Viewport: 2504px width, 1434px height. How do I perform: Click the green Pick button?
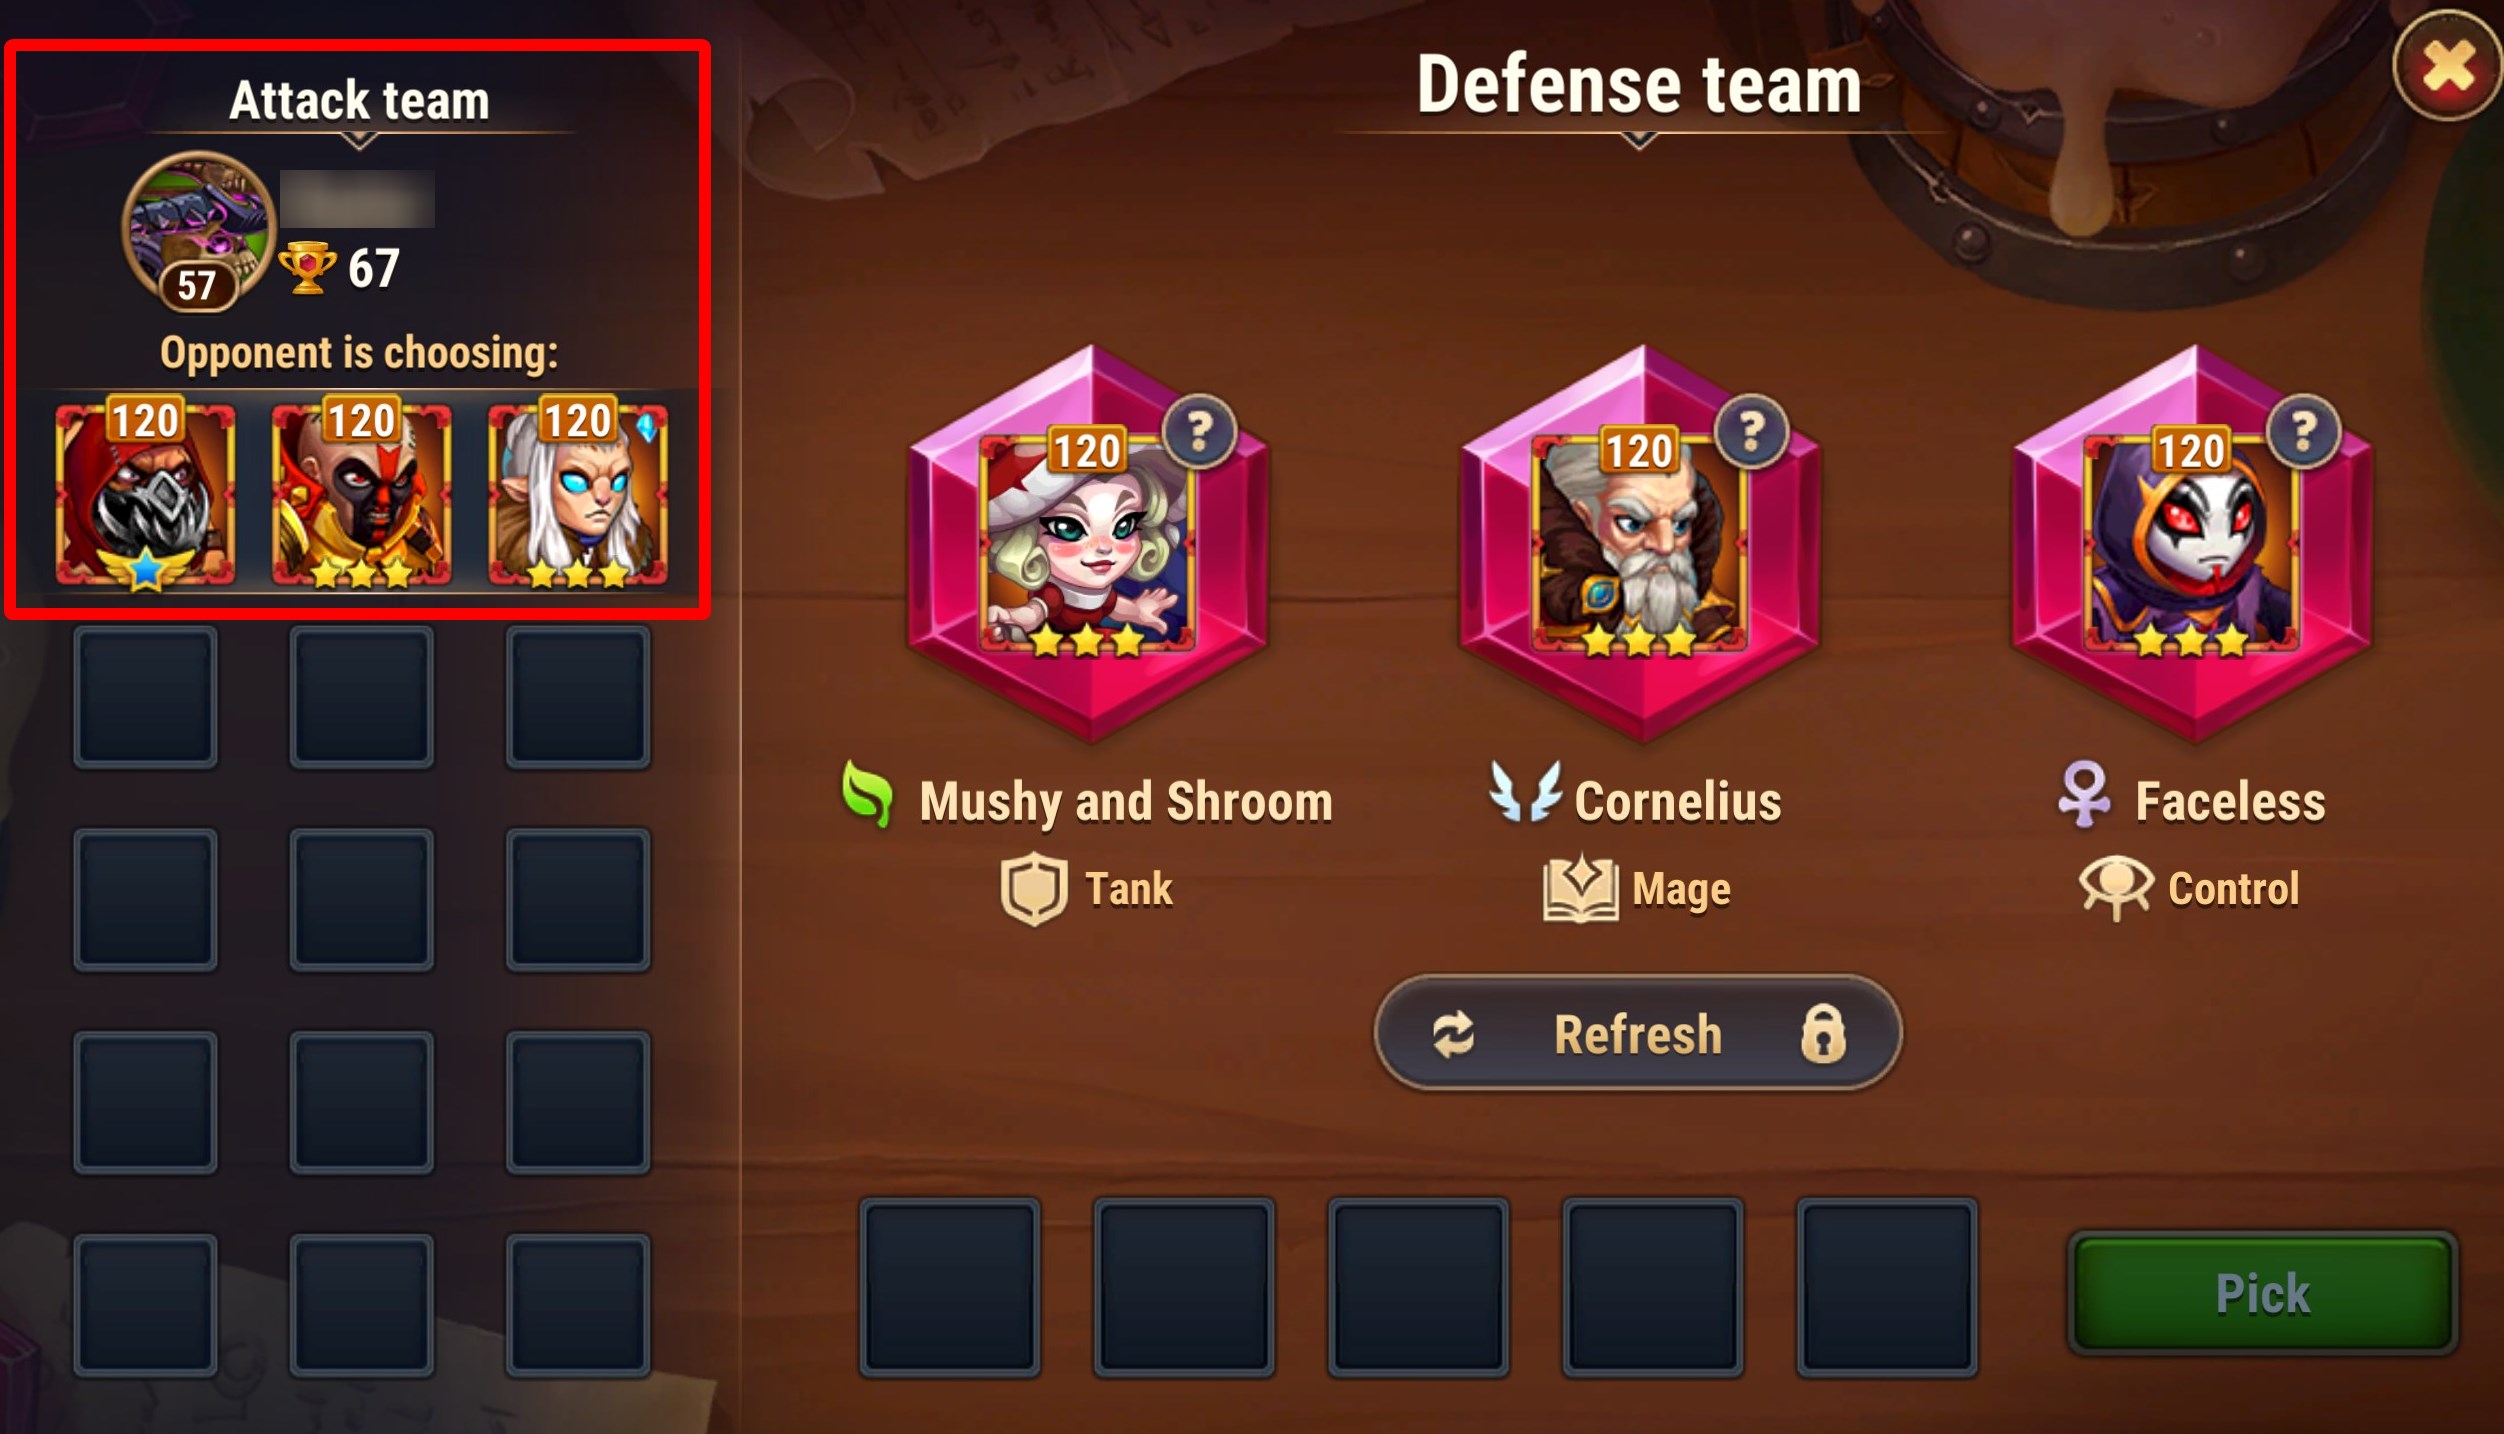click(x=2263, y=1293)
